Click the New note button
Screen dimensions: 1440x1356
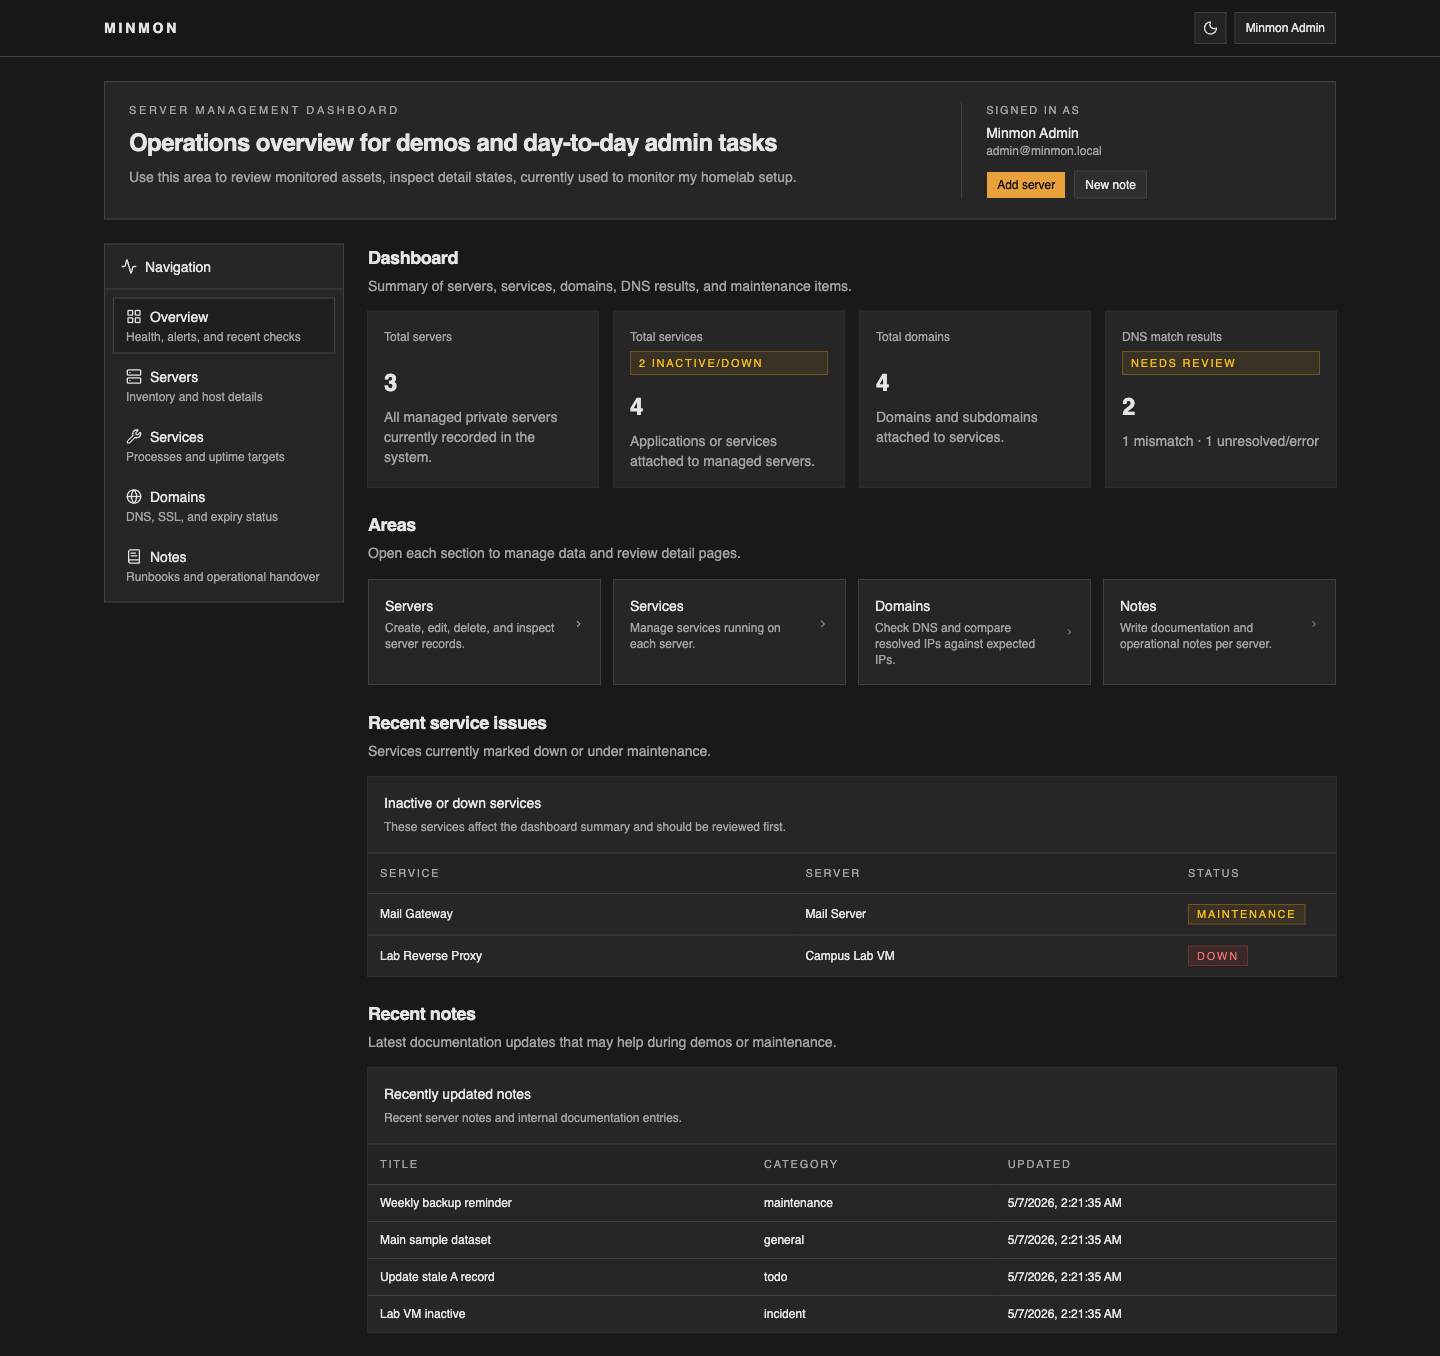(x=1110, y=185)
